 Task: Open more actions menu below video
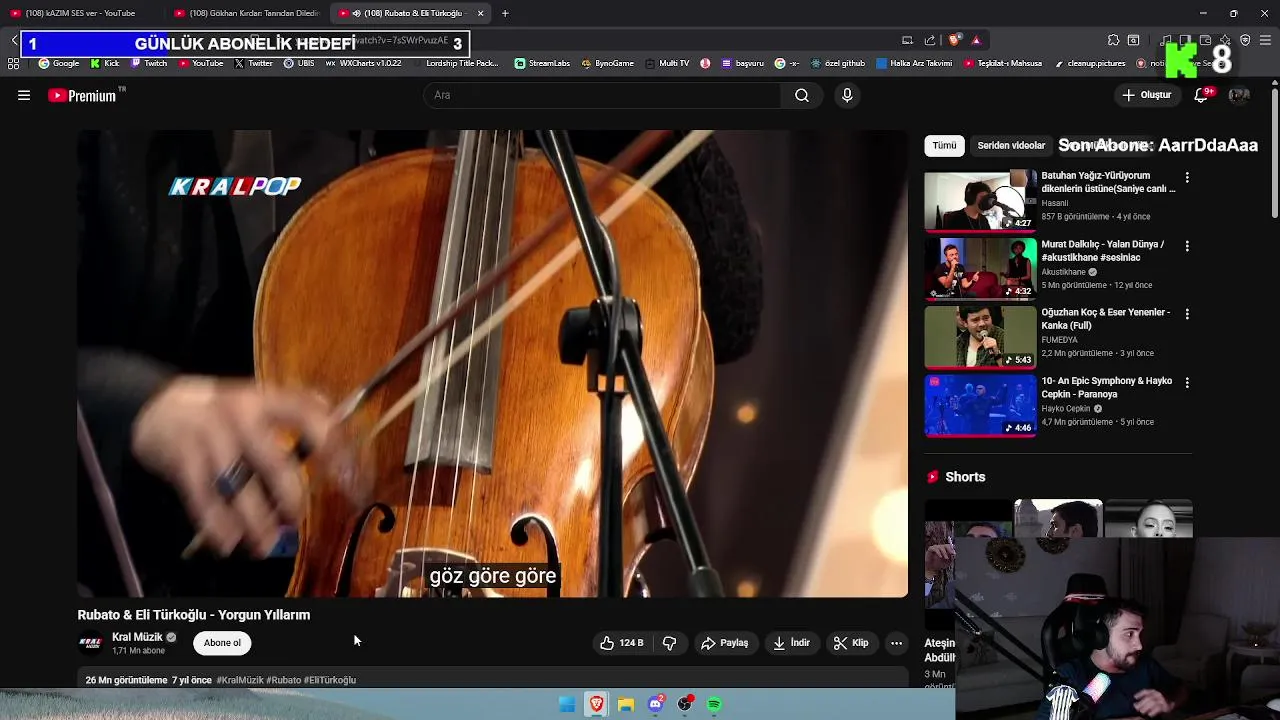[897, 643]
